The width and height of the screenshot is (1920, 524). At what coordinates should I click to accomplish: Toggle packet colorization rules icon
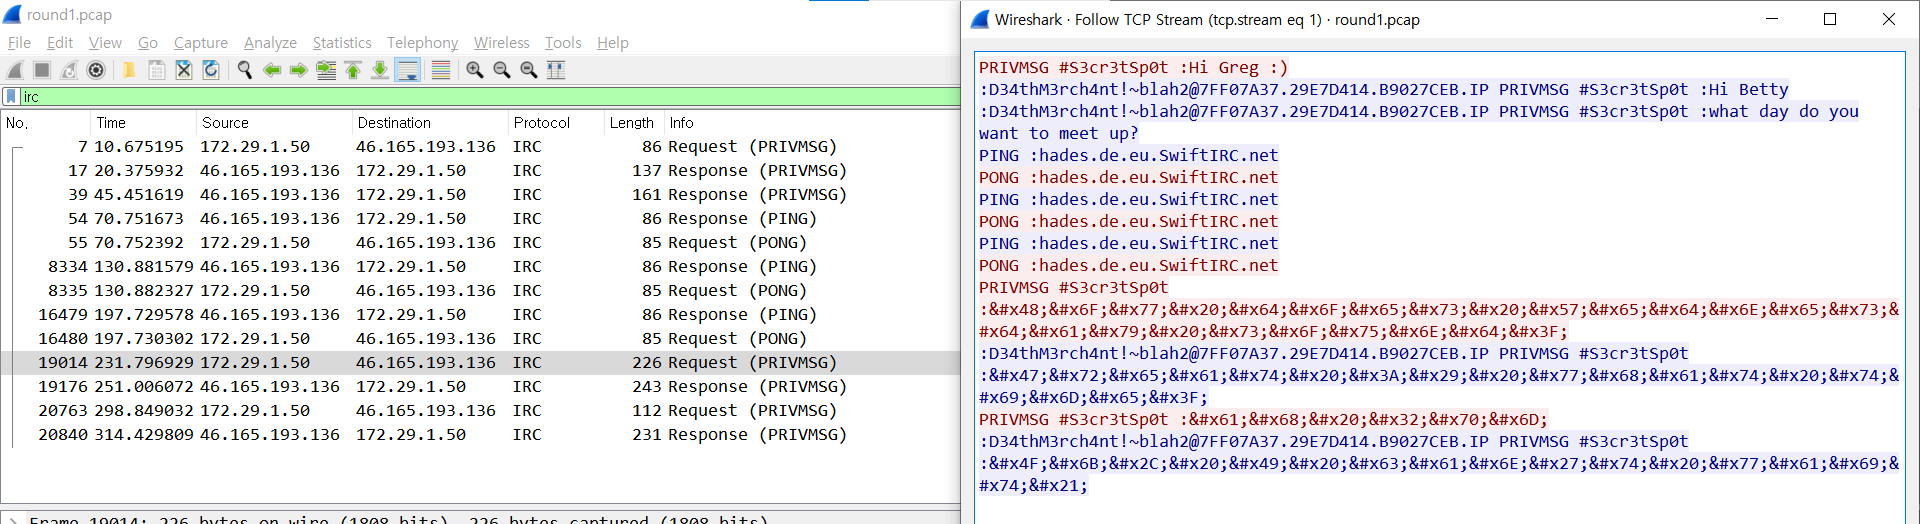point(440,70)
